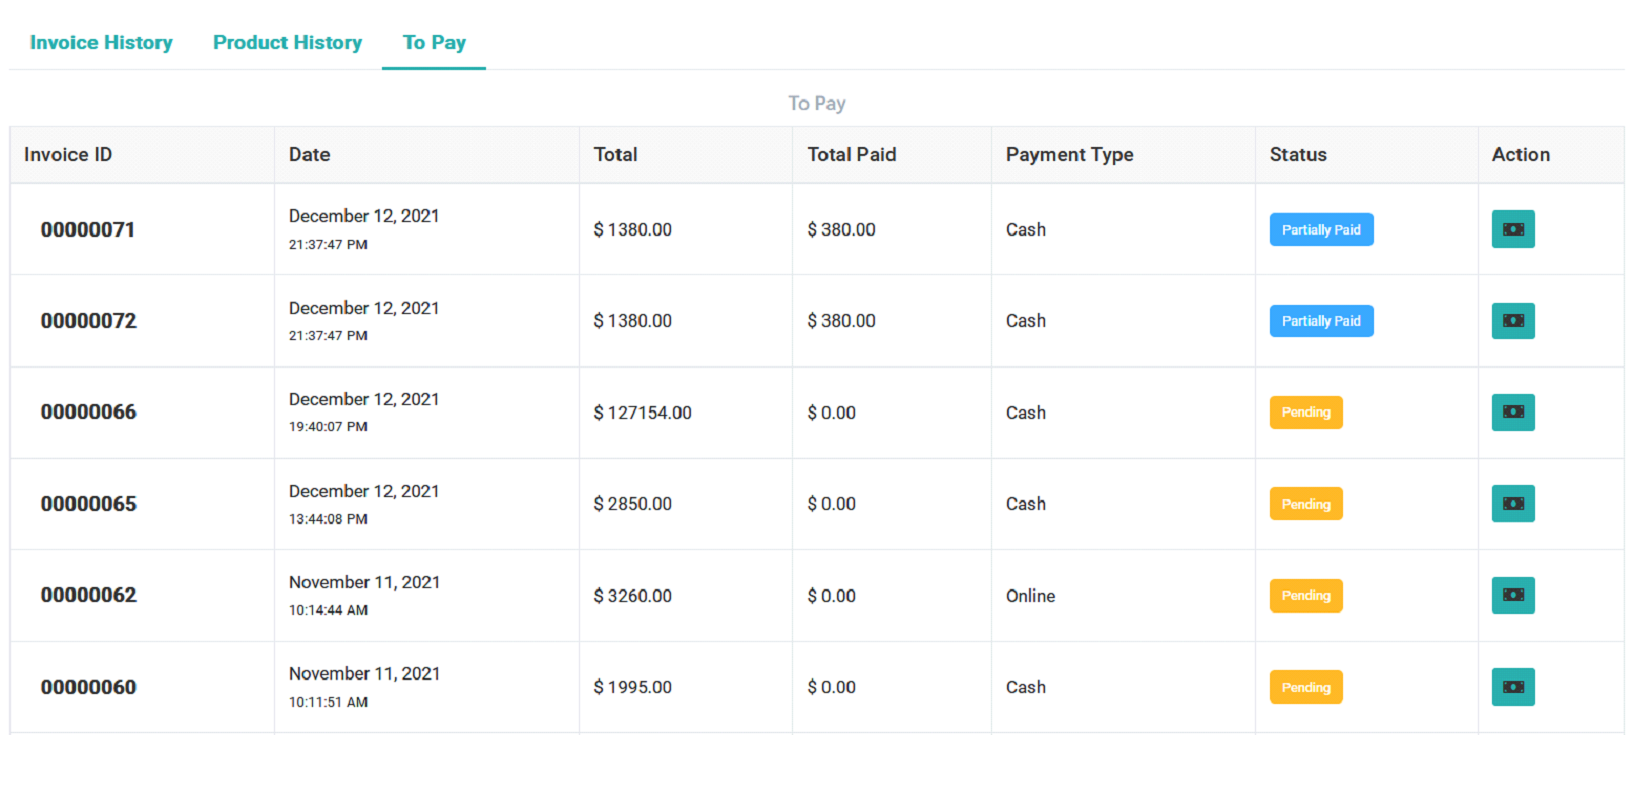Click the Status column header

coord(1297,155)
